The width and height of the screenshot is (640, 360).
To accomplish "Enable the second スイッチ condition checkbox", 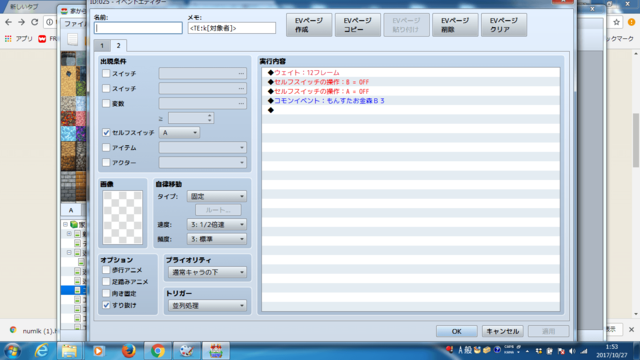I will 106,88.
